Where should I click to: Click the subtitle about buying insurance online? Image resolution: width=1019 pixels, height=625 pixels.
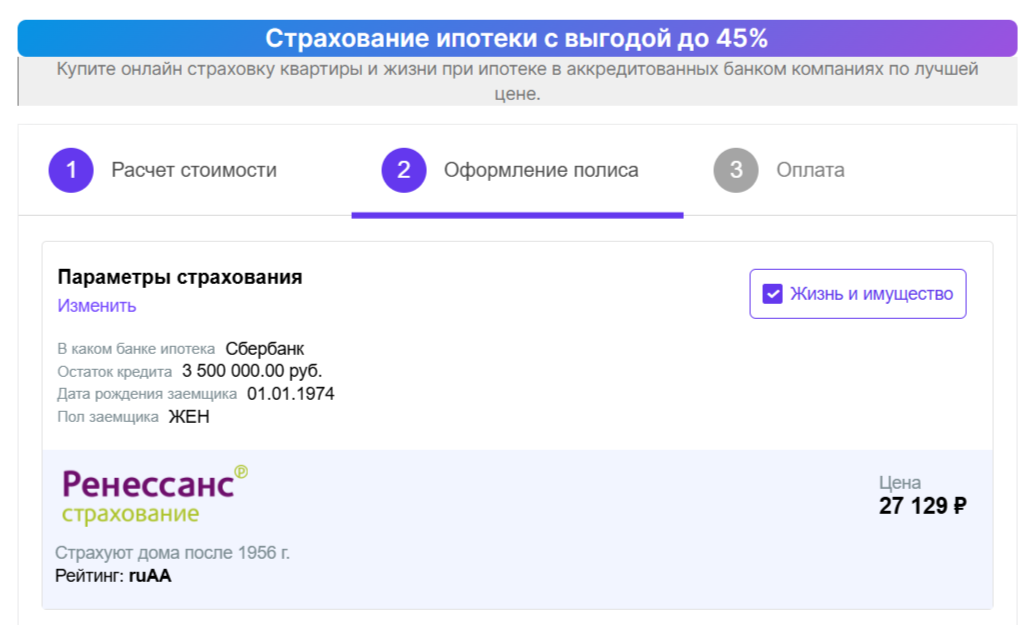517,81
